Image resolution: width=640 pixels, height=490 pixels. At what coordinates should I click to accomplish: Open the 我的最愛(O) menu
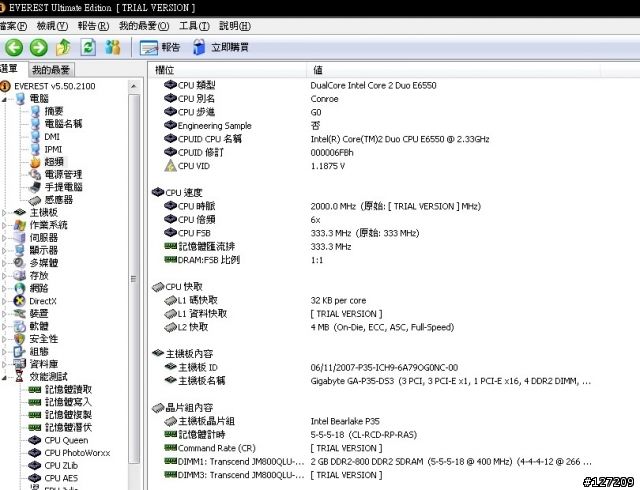144,26
